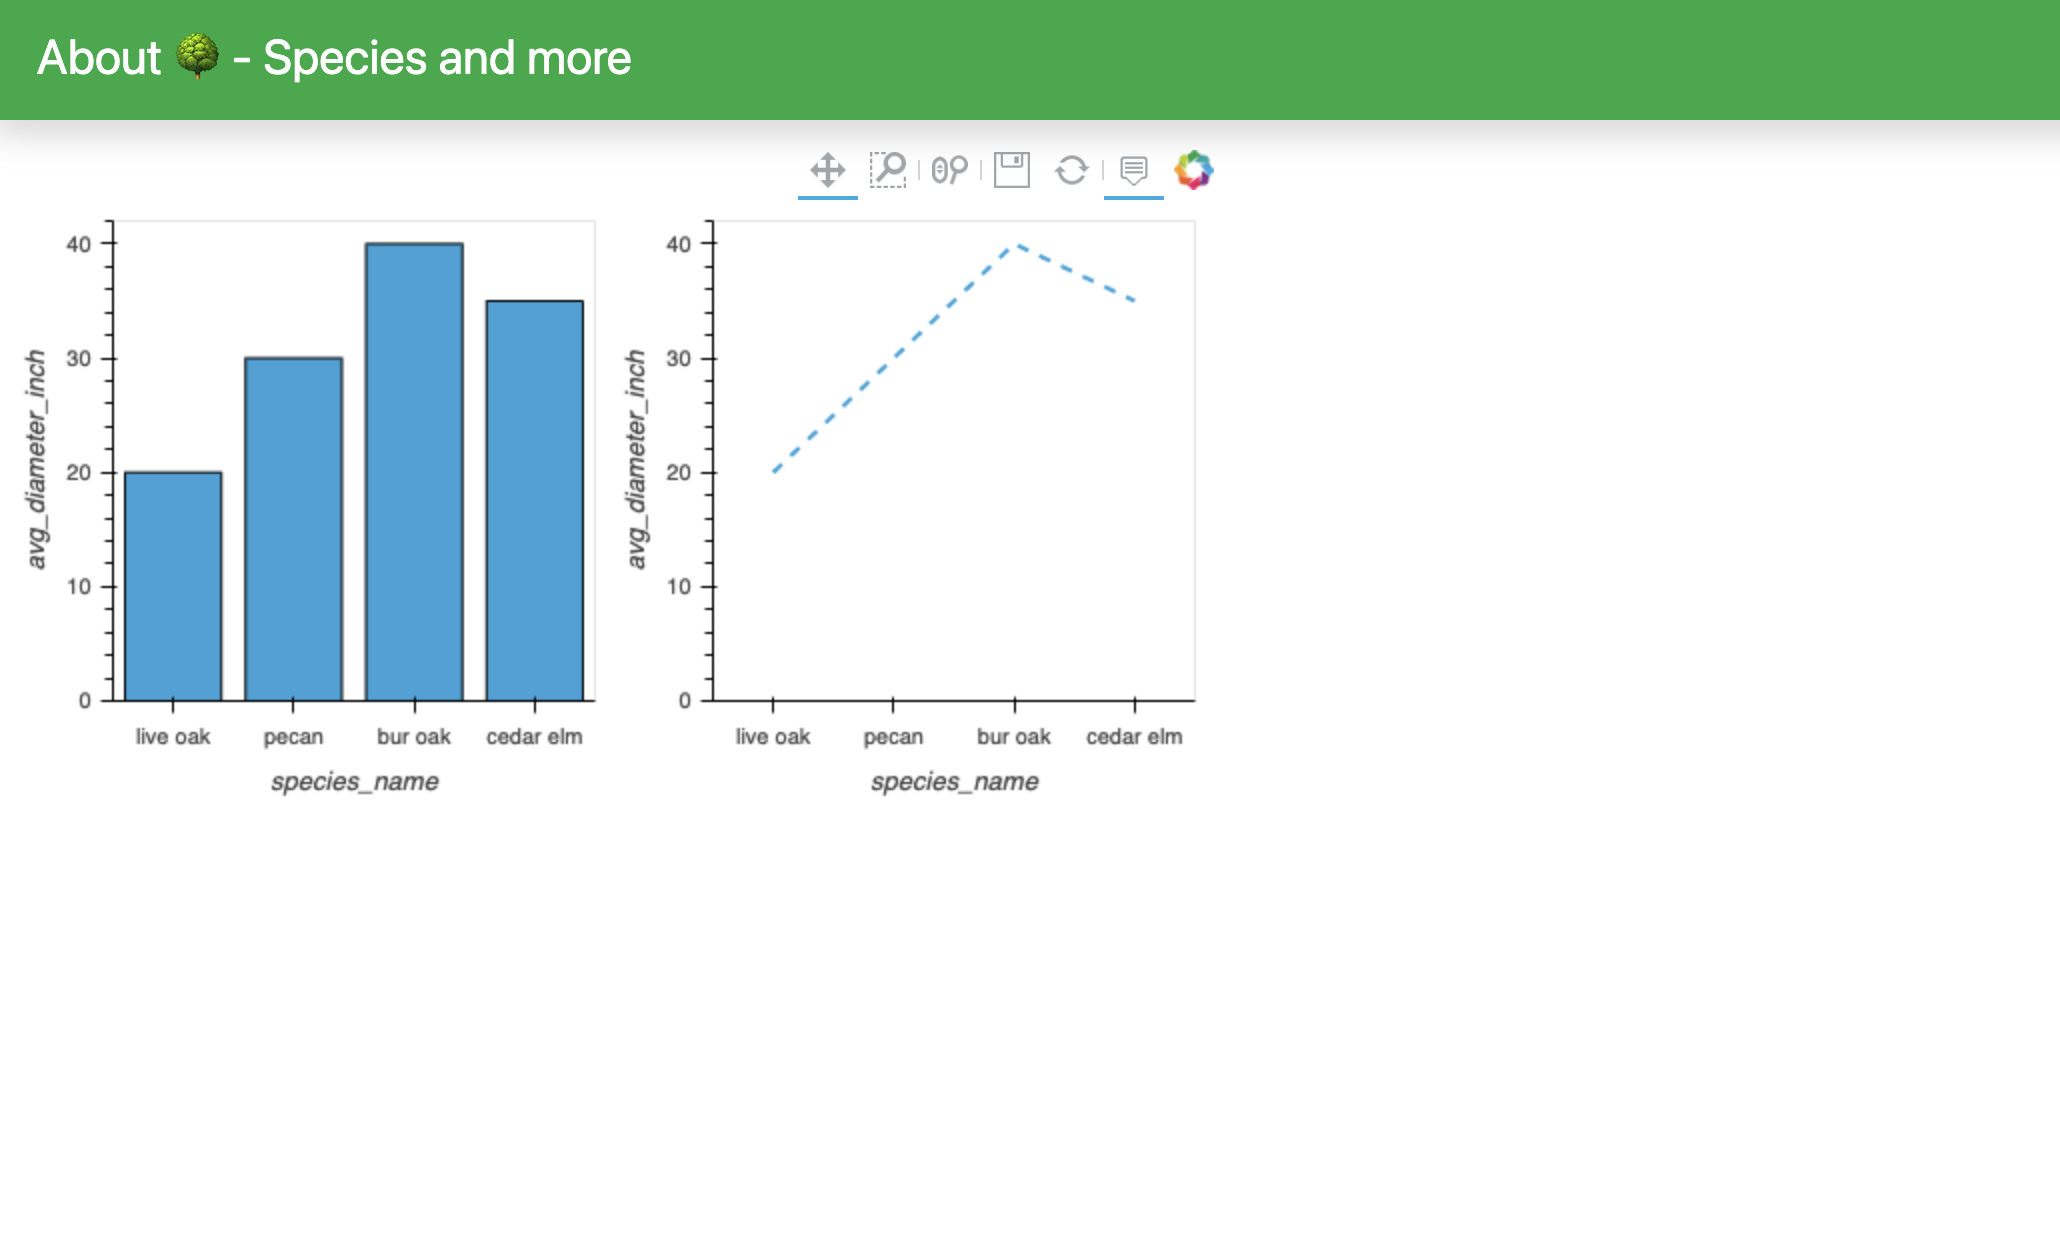Image resolution: width=2060 pixels, height=1256 pixels.
Task: Click 'bur oak' tick label on bar chart
Action: coord(414,737)
